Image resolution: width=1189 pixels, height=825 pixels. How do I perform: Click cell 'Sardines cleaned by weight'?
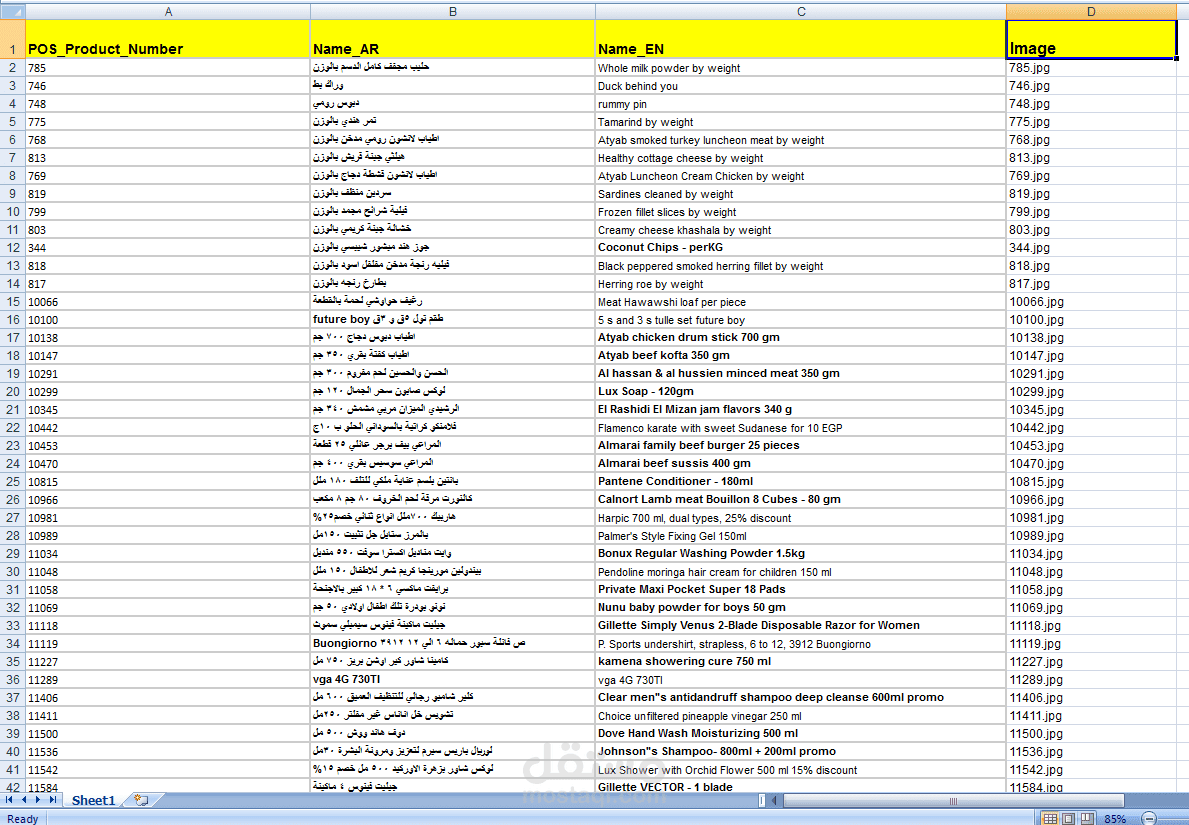801,194
